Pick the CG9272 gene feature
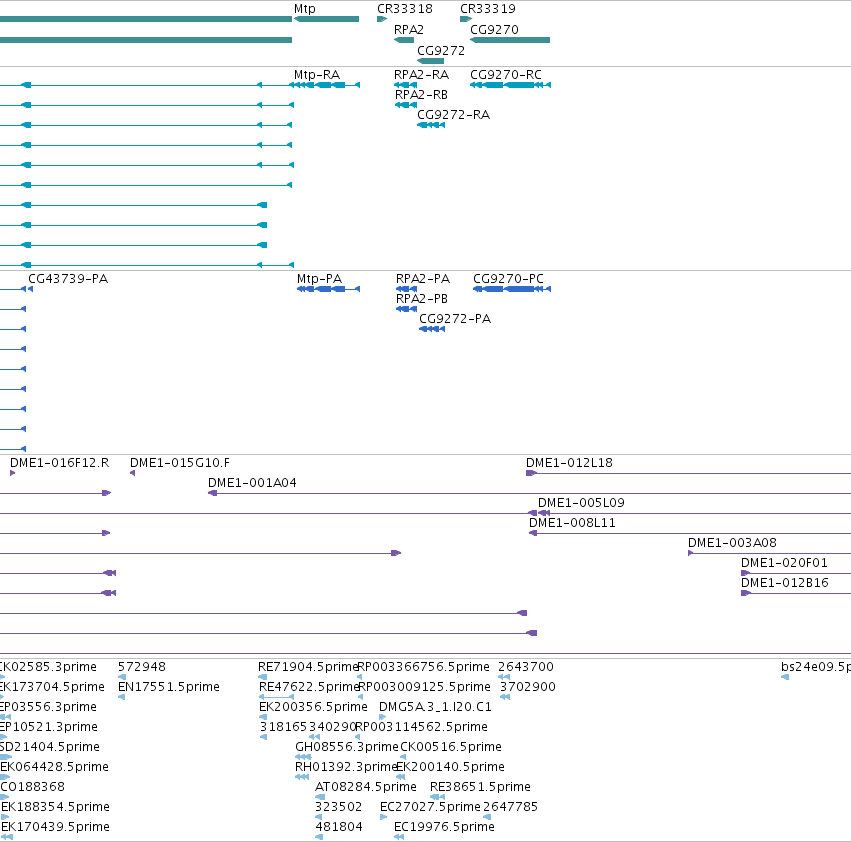The image size is (851, 842). (430, 61)
